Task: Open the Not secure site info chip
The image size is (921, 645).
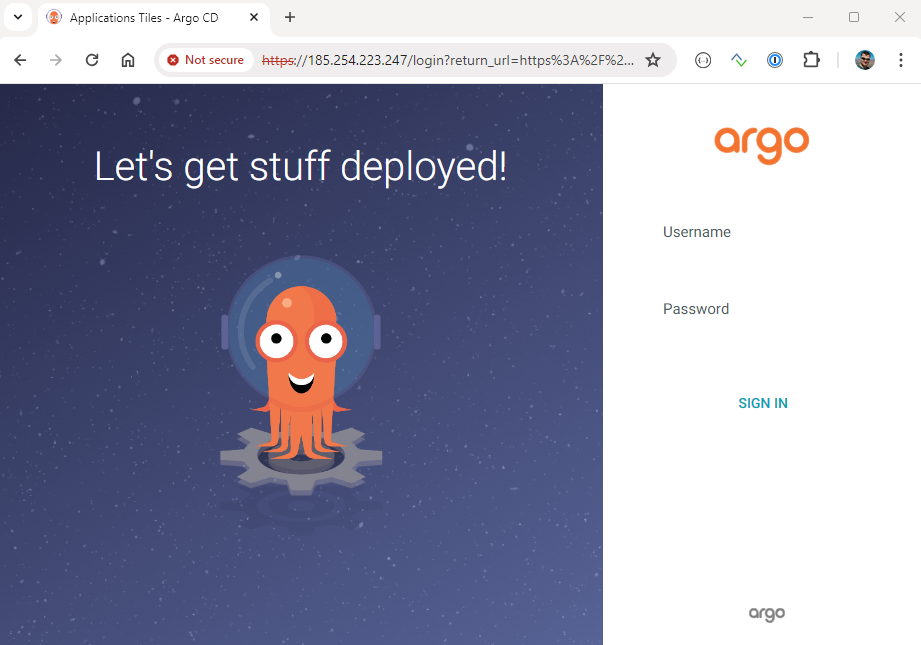Action: tap(206, 60)
